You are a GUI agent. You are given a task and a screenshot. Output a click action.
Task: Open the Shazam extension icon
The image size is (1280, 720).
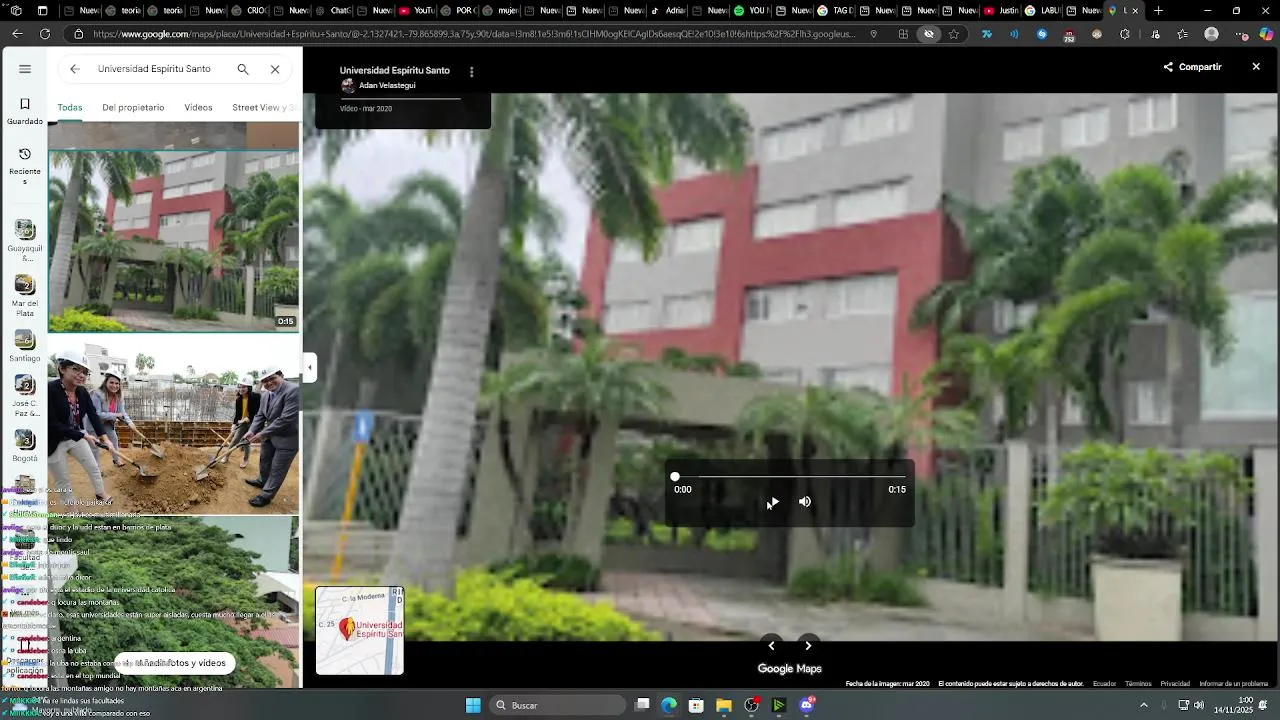[1042, 34]
